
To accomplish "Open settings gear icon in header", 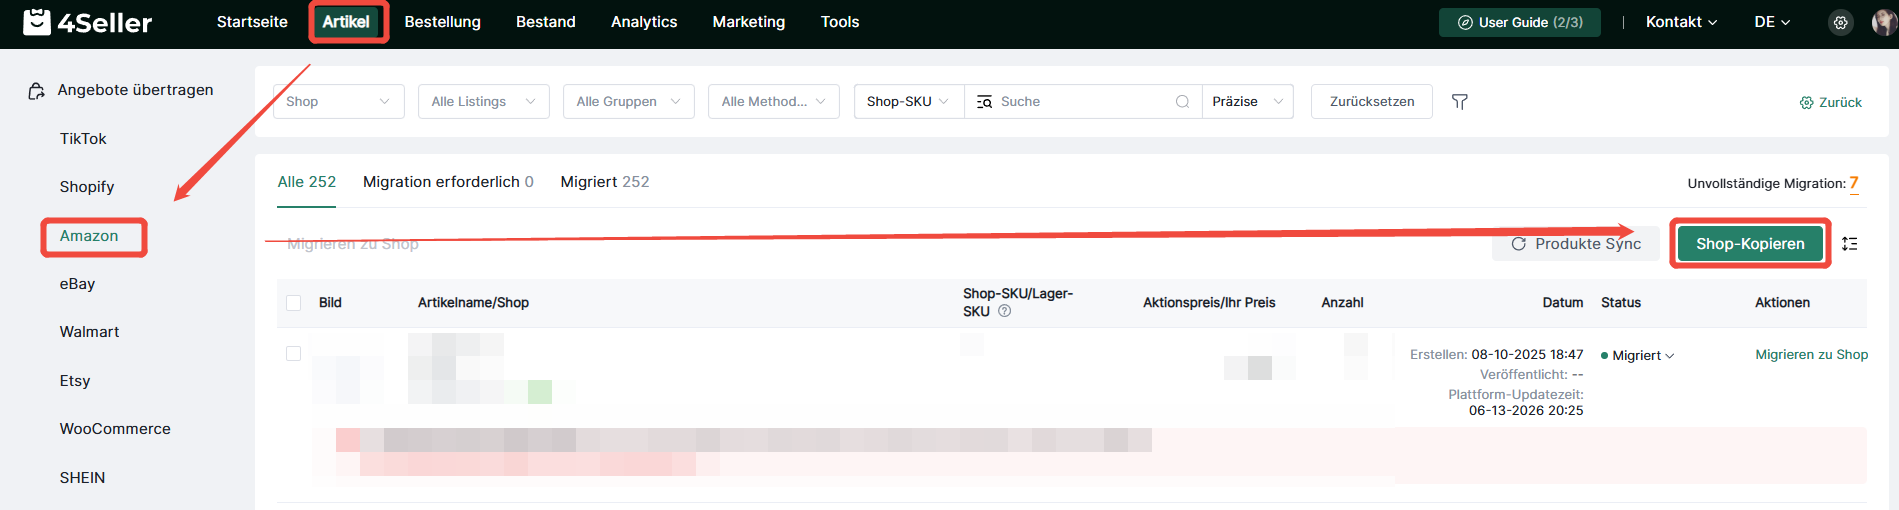I will [x=1840, y=22].
